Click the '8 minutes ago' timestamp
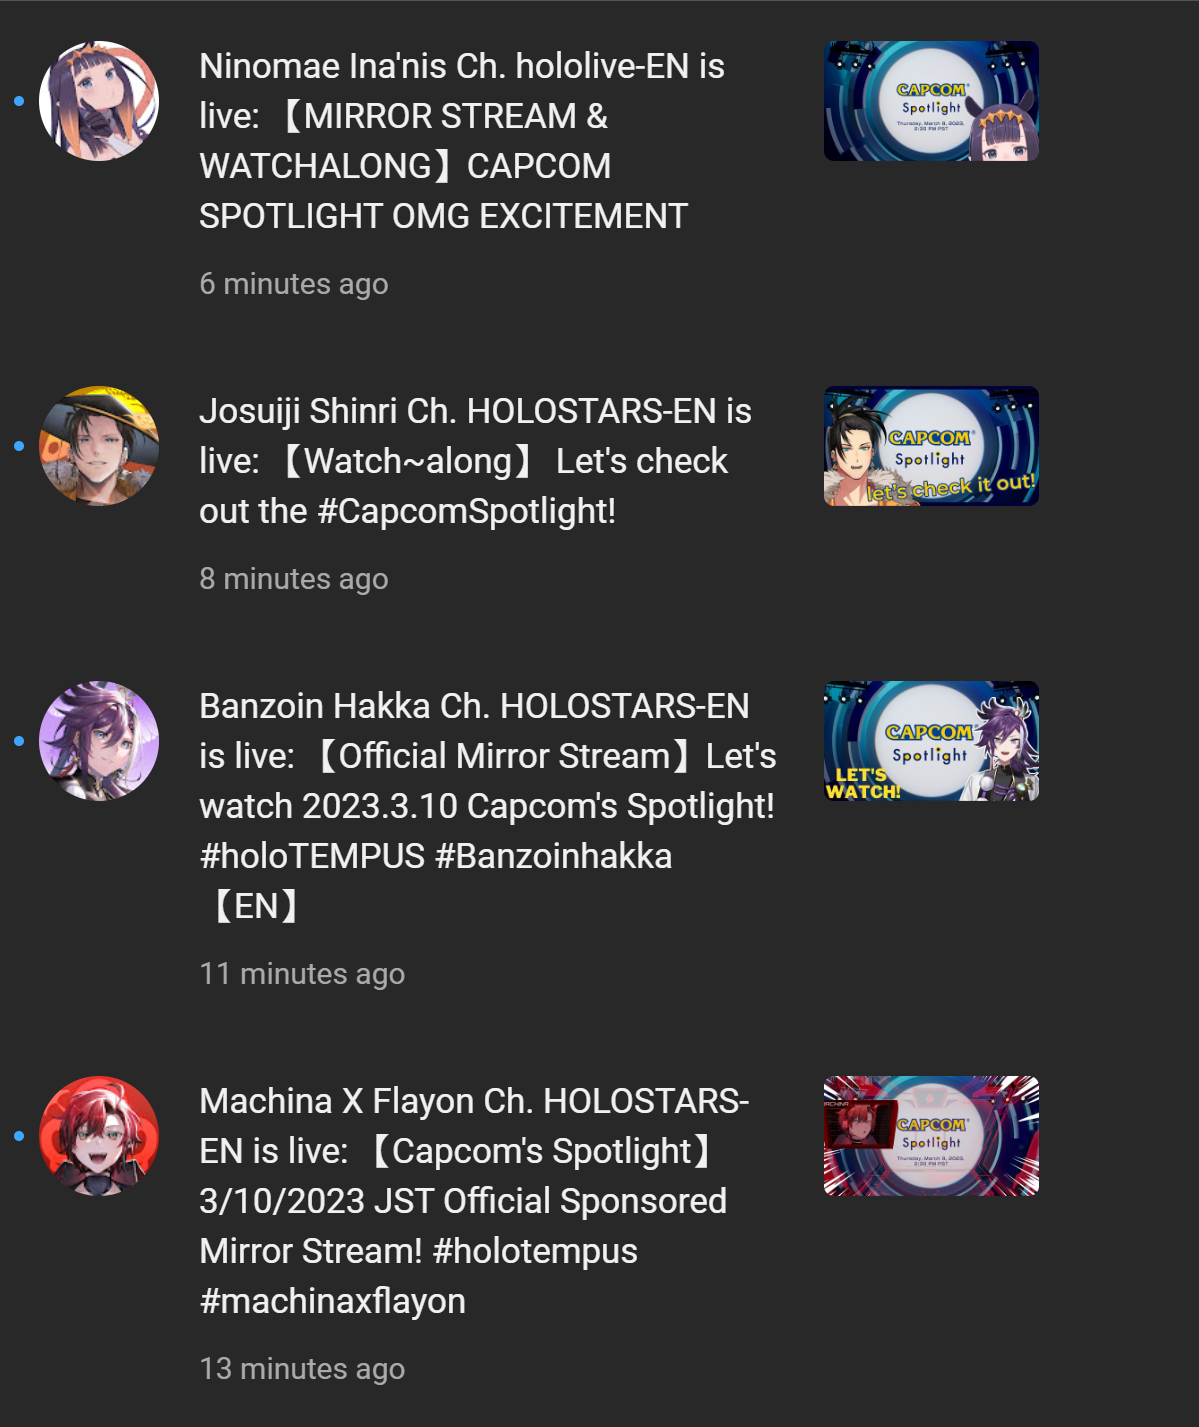This screenshot has width=1199, height=1427. 294,579
